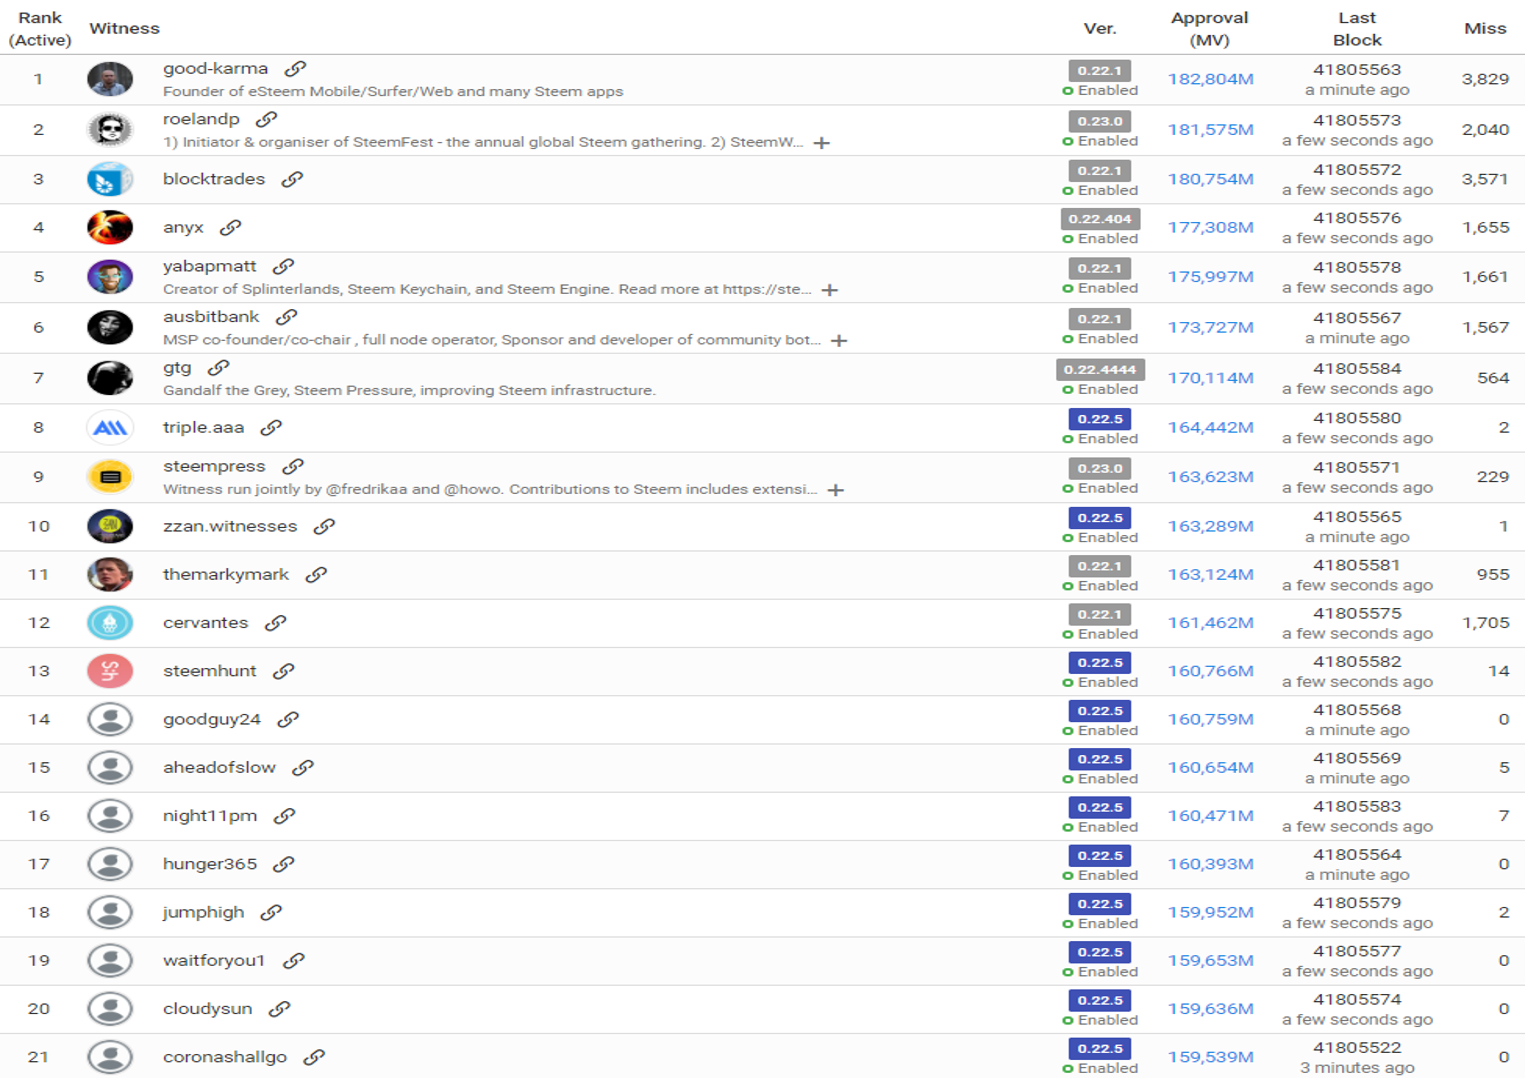The width and height of the screenshot is (1525, 1078).
Task: Open the link icon beside aheadofslow
Action: pyautogui.click(x=303, y=767)
